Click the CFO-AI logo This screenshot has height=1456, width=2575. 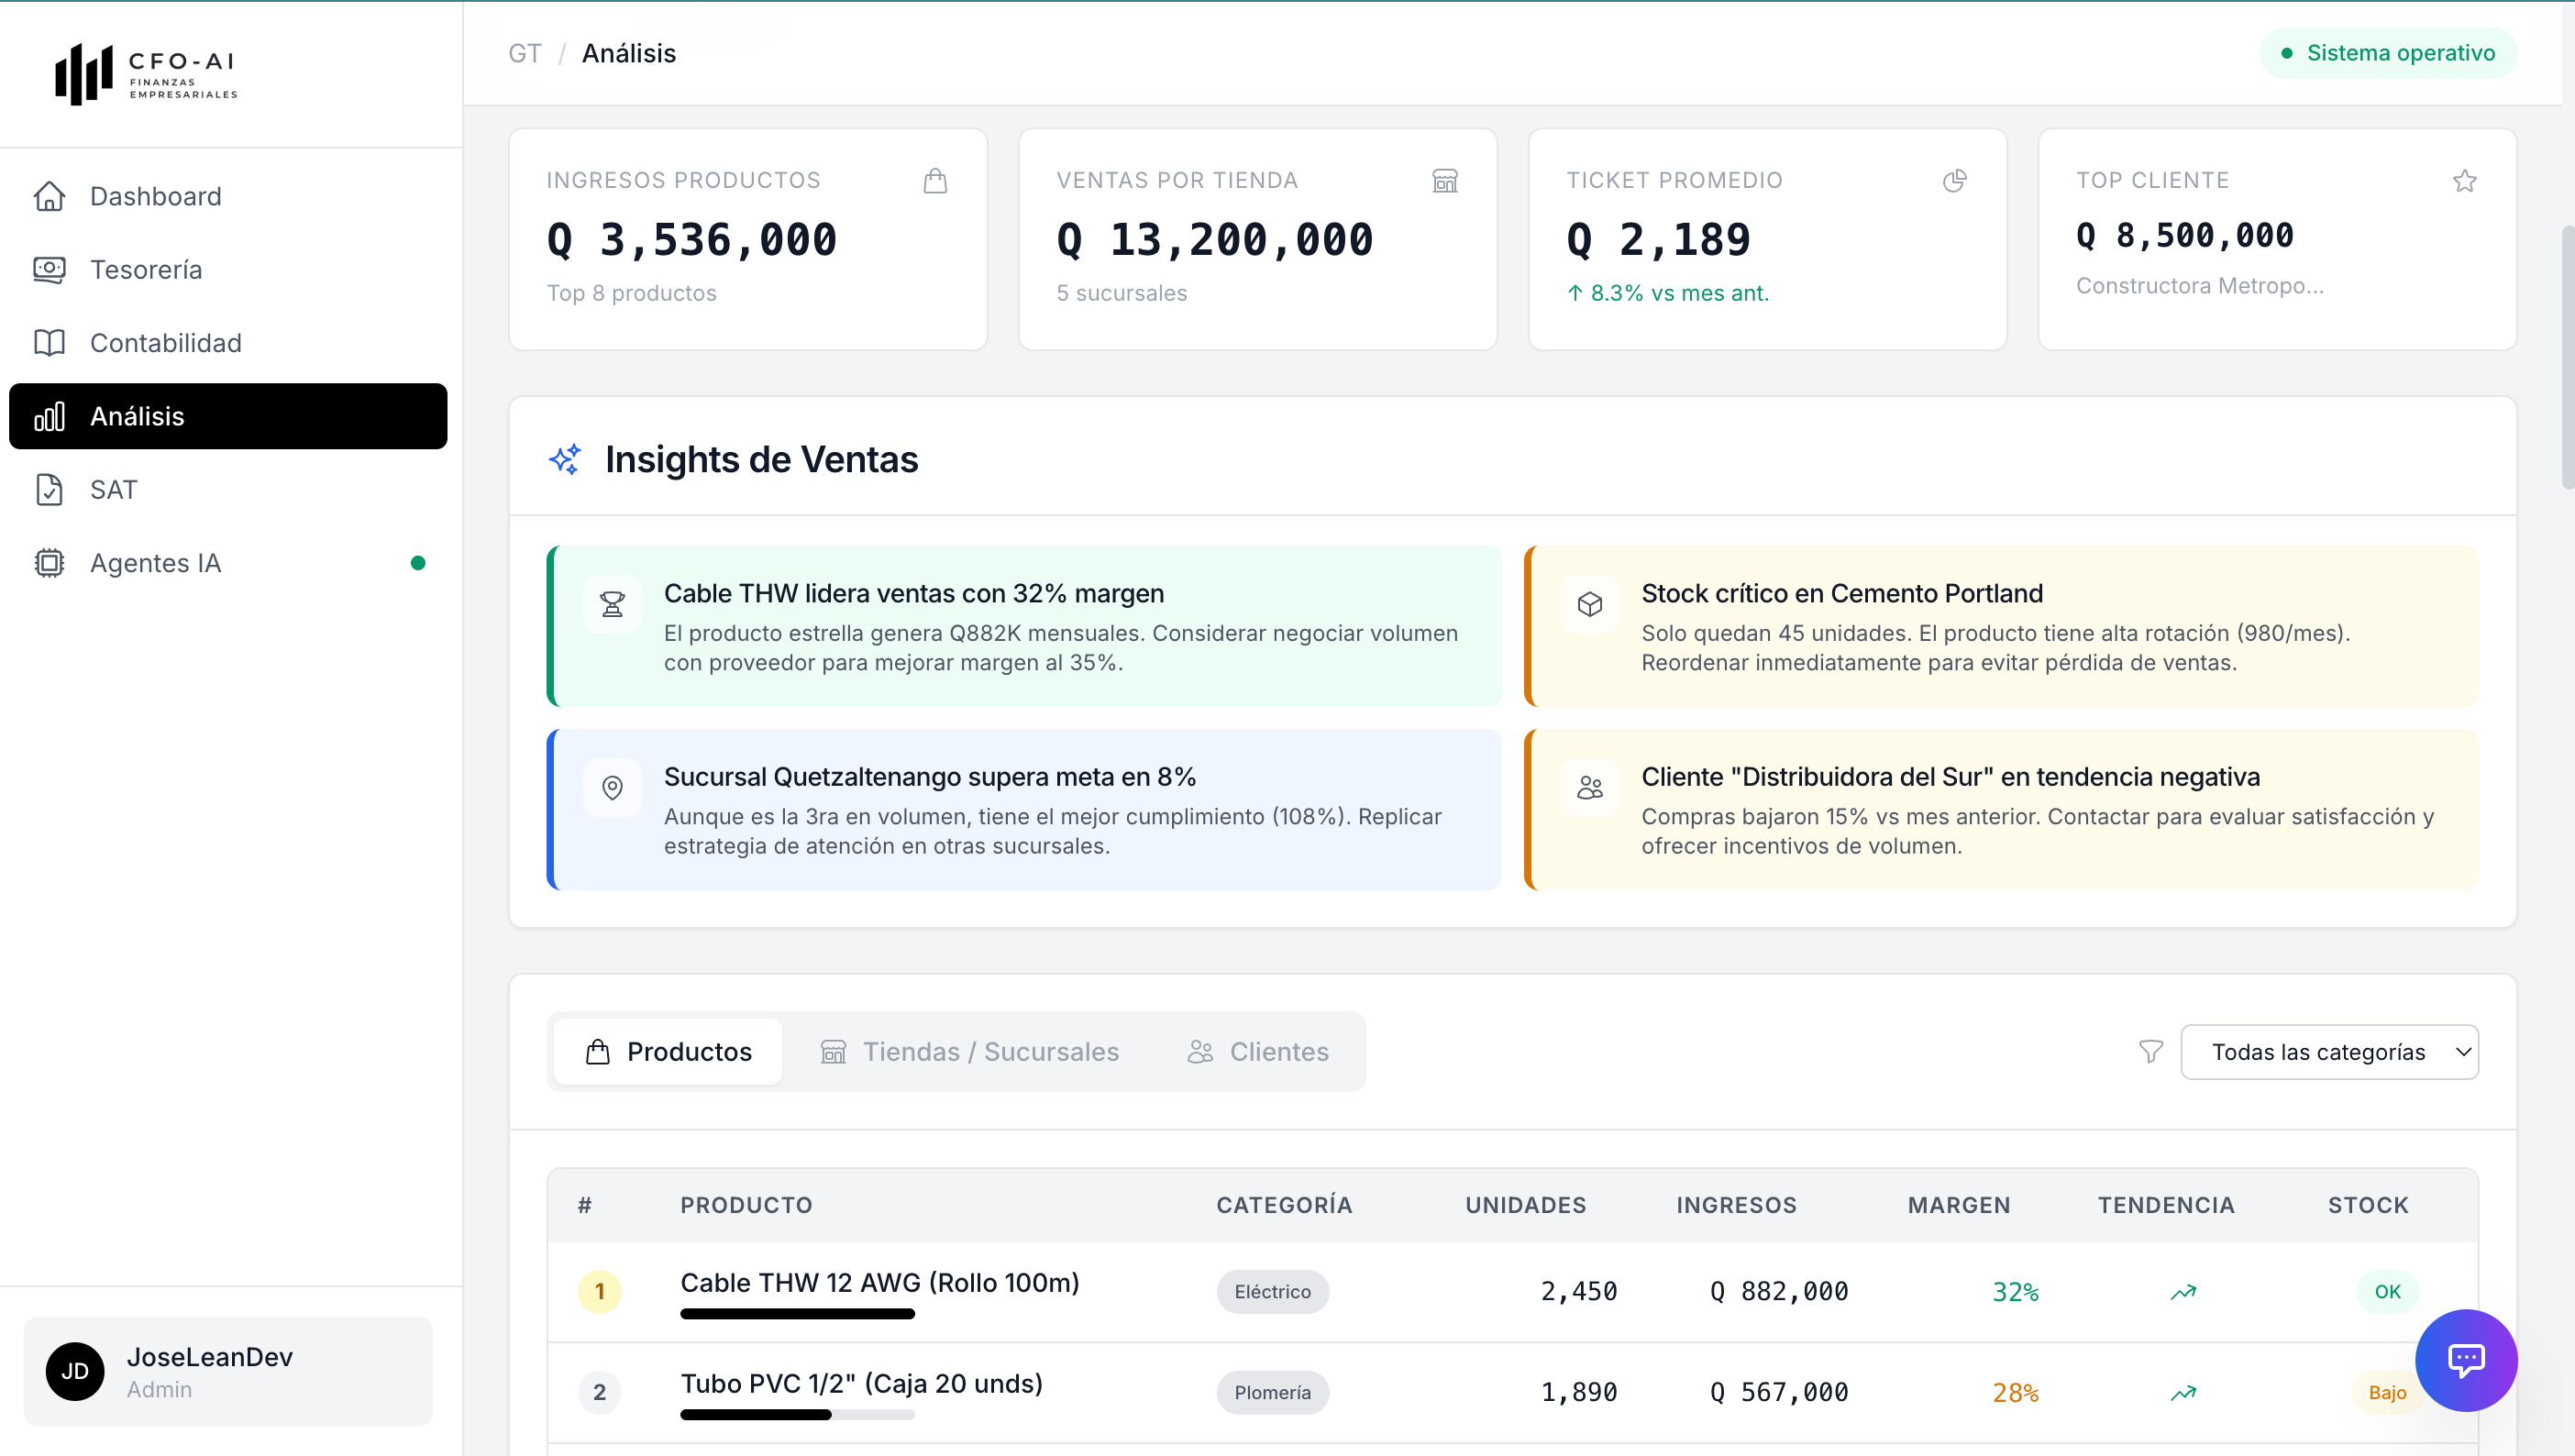pos(146,73)
